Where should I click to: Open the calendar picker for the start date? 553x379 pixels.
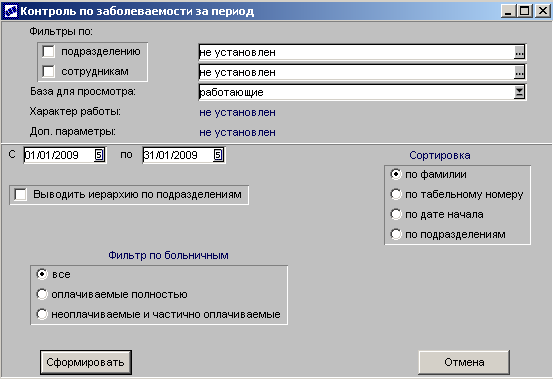(99, 155)
